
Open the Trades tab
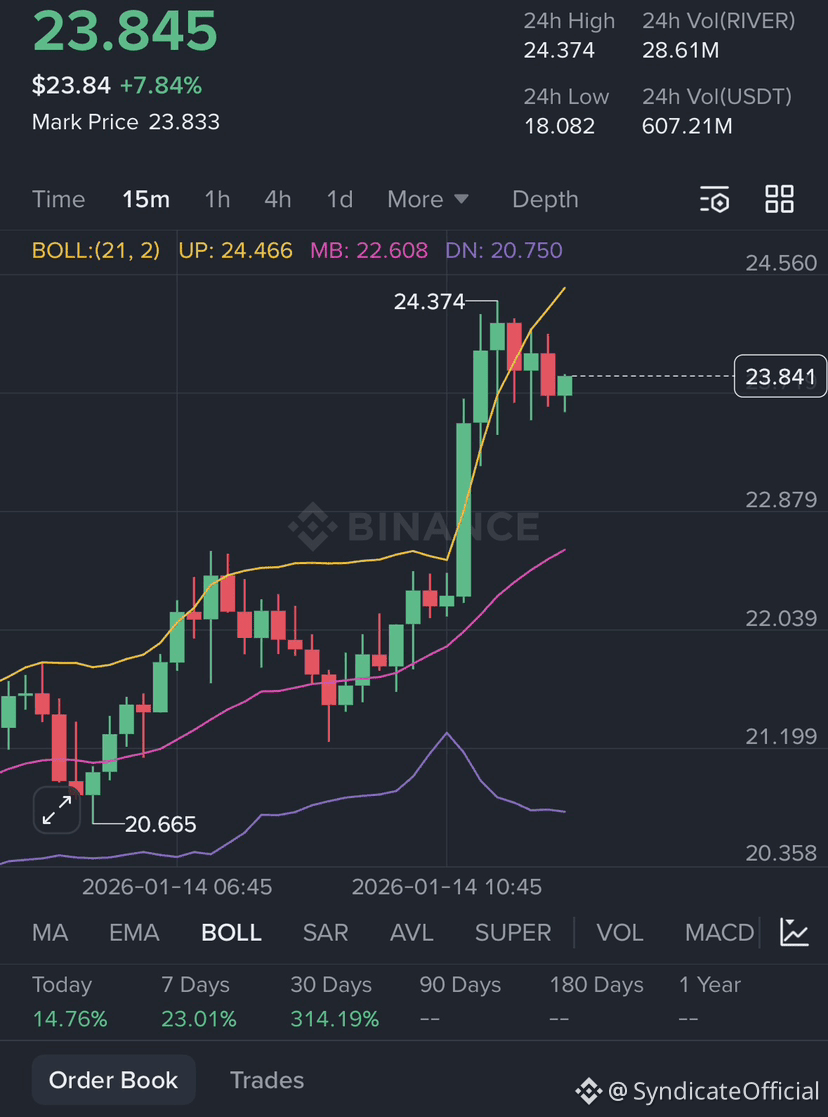[x=267, y=1080]
